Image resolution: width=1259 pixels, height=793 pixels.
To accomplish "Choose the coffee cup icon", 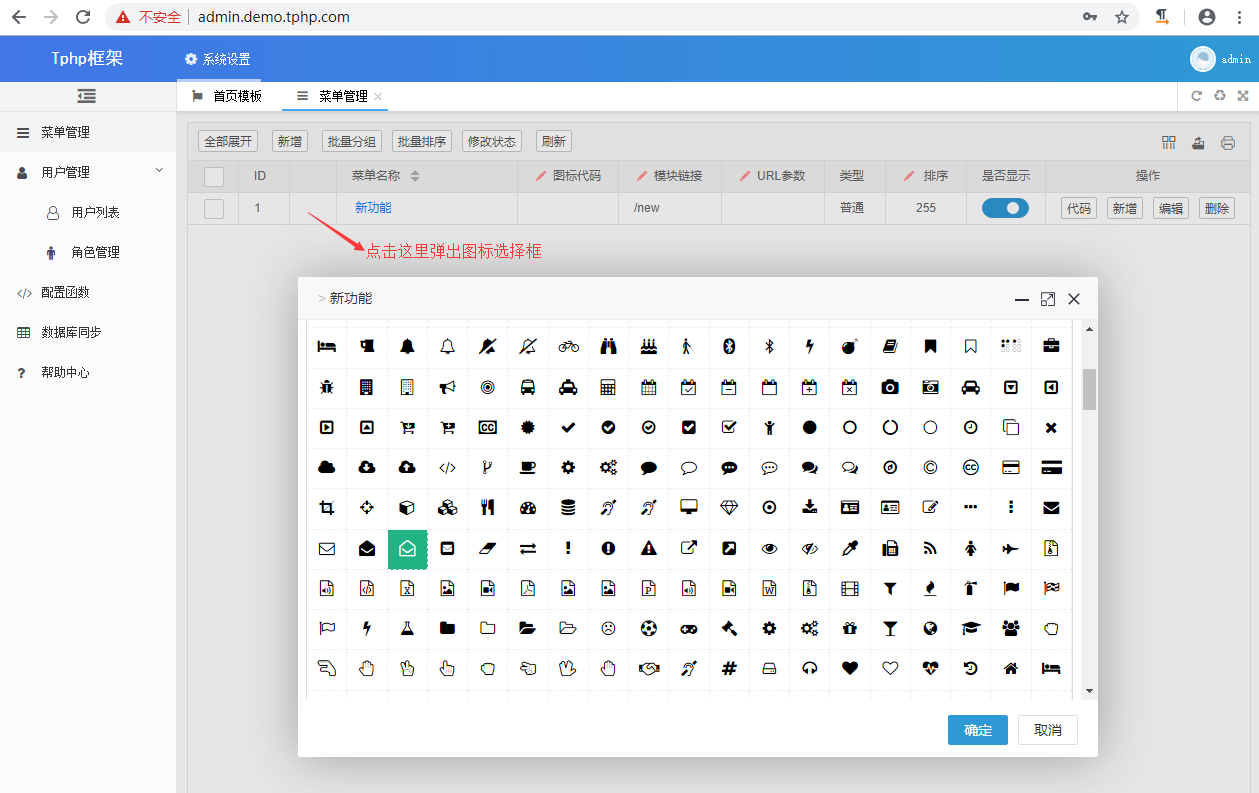I will (x=528, y=467).
